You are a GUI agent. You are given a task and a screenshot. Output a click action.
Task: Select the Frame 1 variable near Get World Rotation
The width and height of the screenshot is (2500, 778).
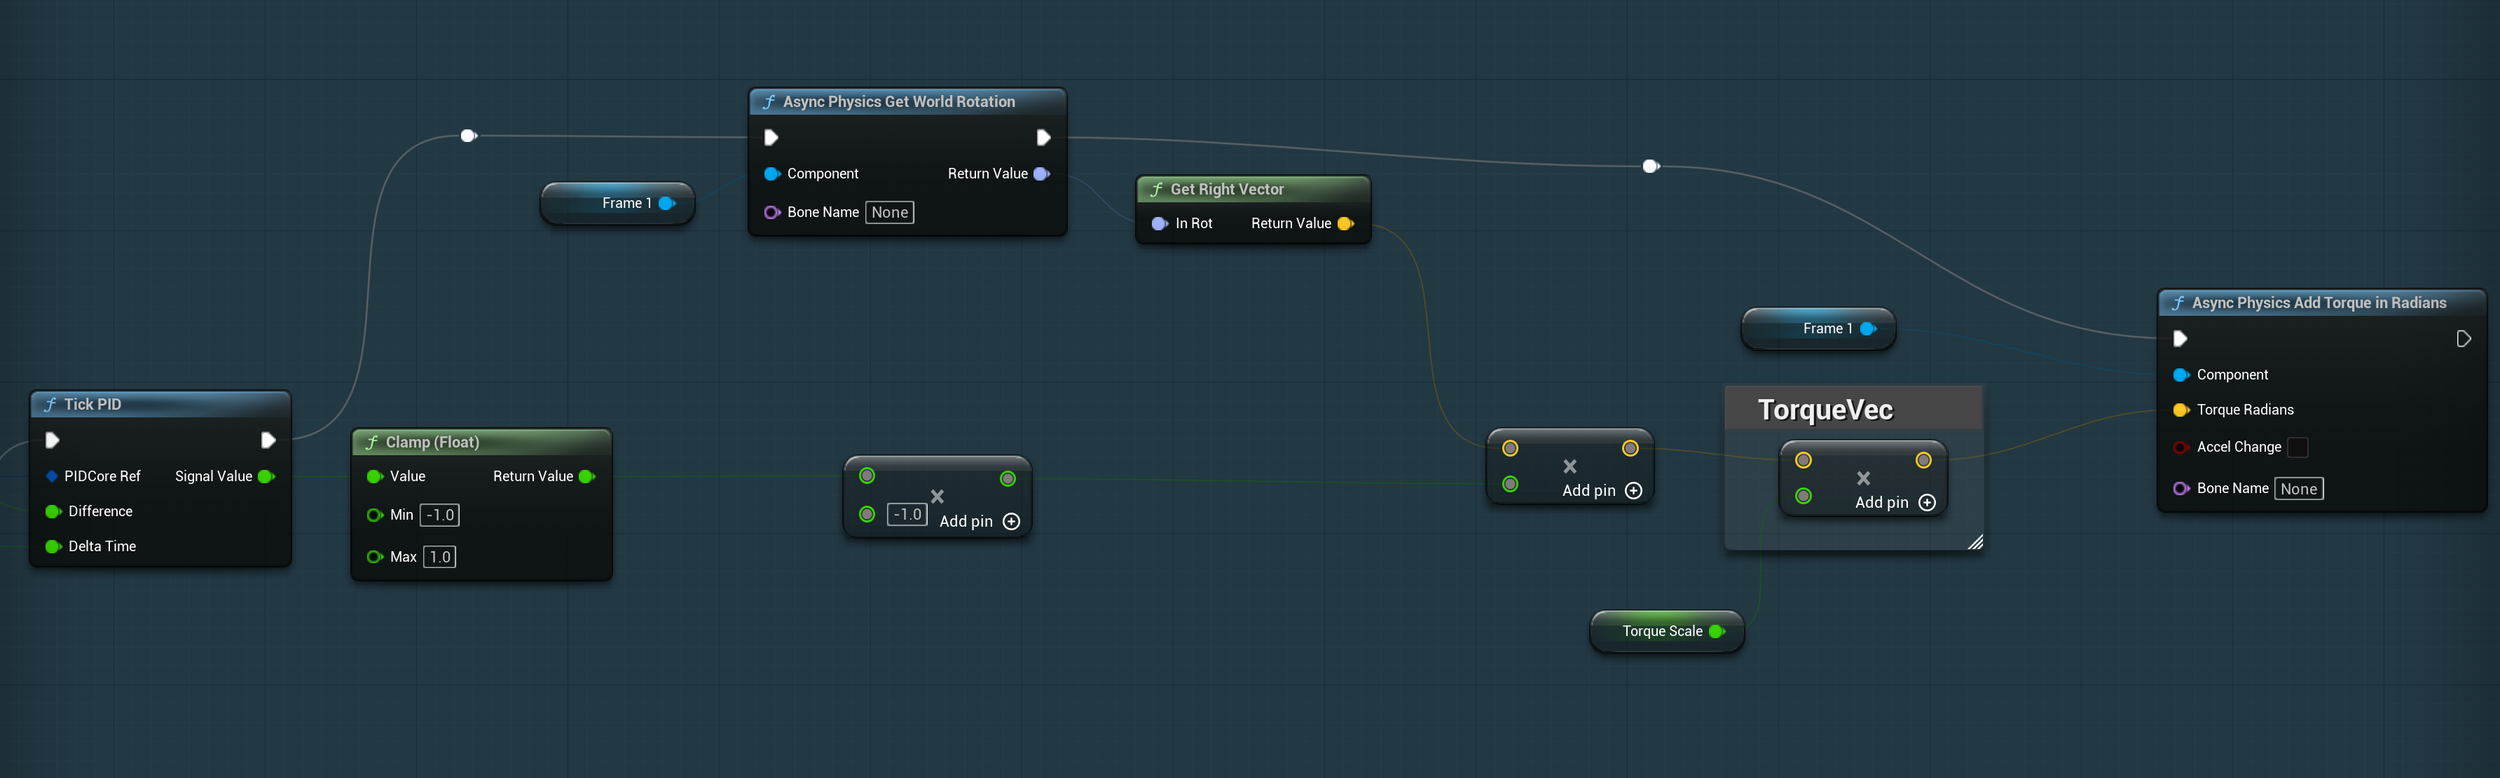[x=617, y=203]
